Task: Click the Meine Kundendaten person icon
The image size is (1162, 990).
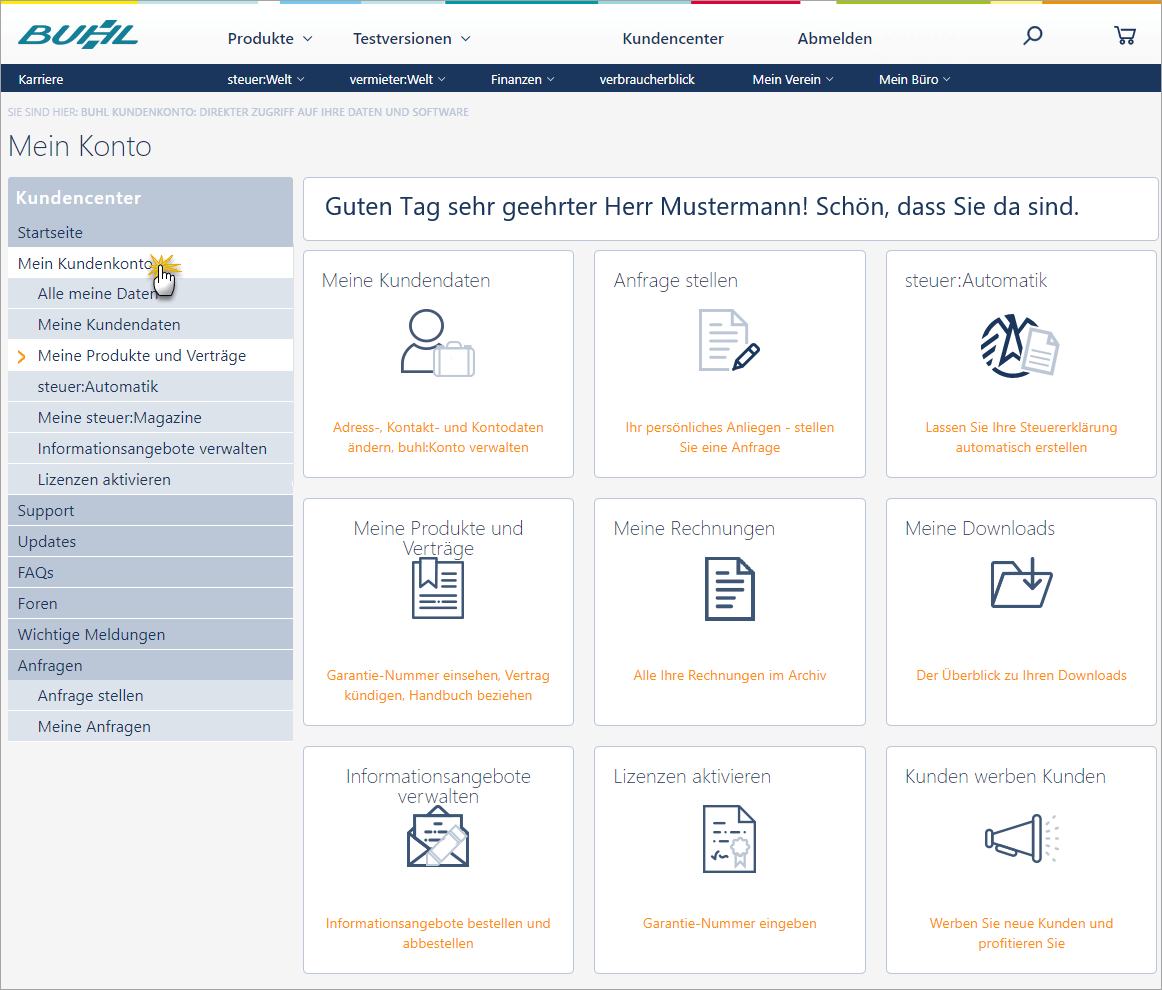Action: (437, 342)
